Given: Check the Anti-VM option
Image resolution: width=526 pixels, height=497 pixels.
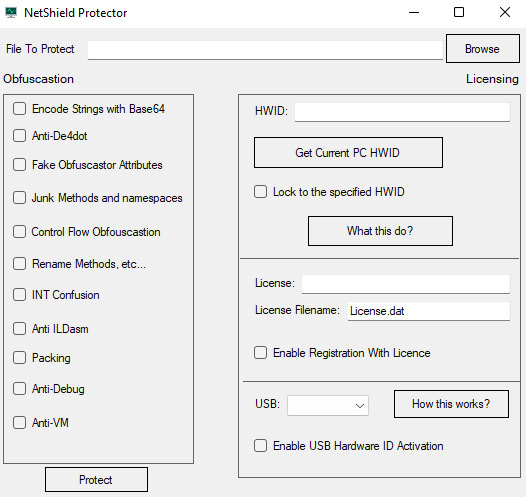Looking at the screenshot, I should click(x=19, y=423).
